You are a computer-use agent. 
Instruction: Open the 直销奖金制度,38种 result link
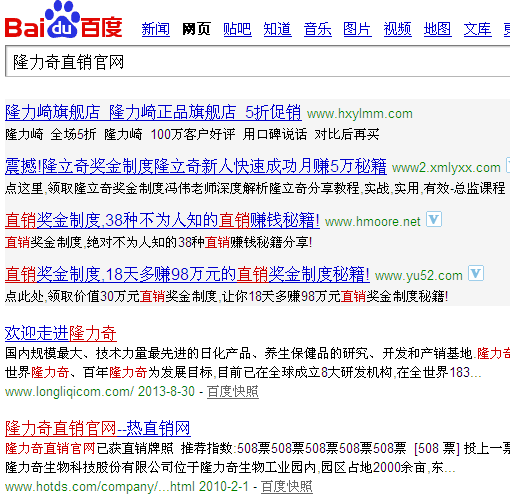click(162, 220)
